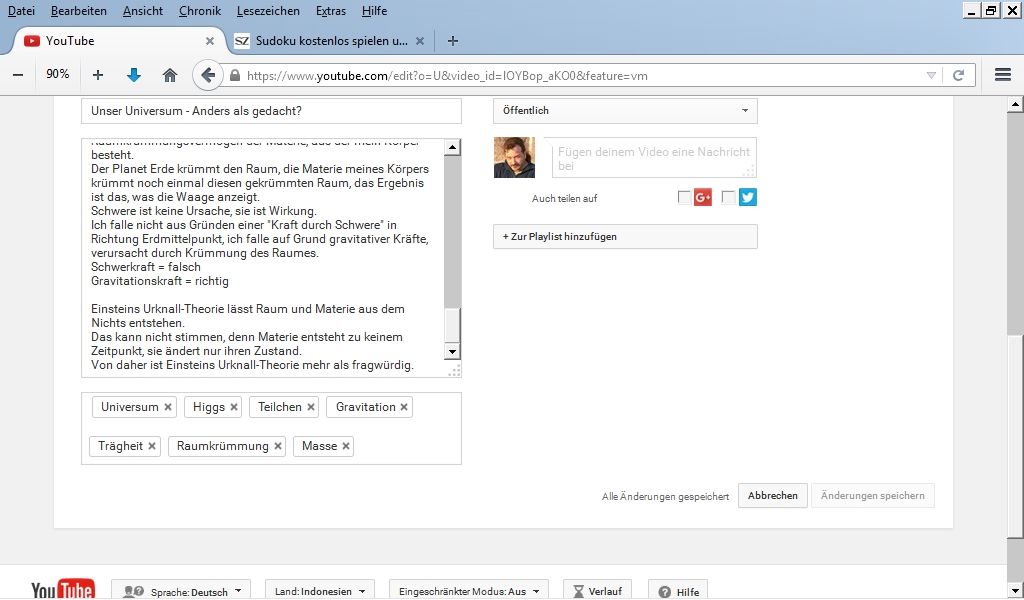Remove the Universum tag

tap(168, 407)
